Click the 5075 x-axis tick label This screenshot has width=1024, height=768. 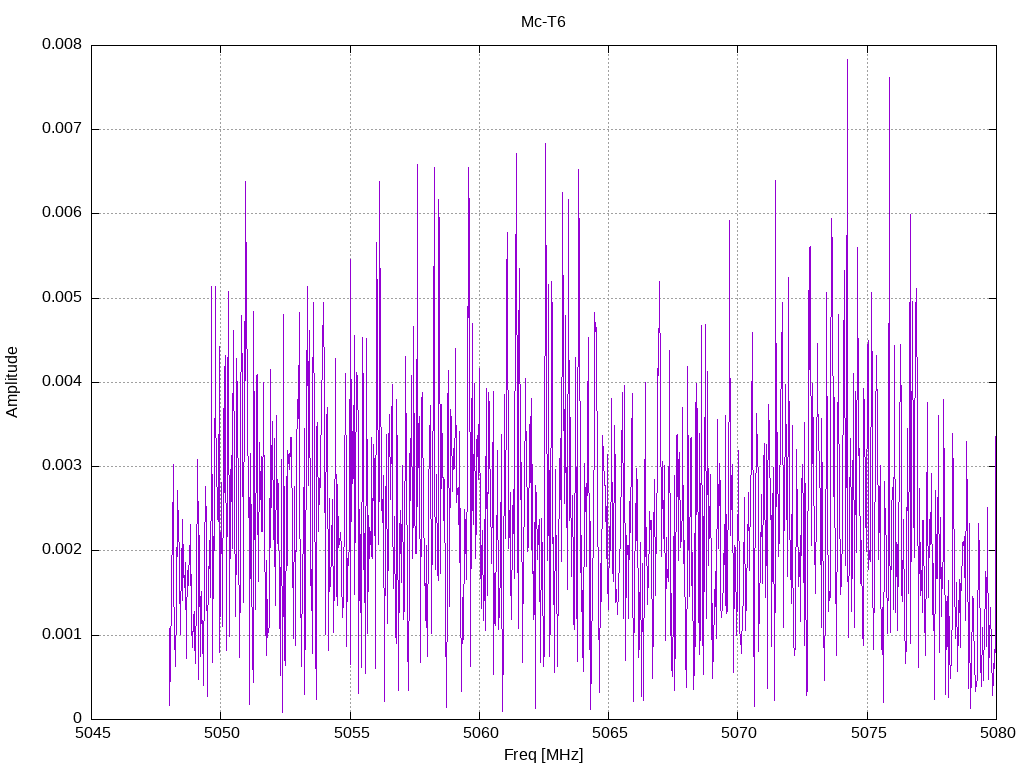coord(868,733)
